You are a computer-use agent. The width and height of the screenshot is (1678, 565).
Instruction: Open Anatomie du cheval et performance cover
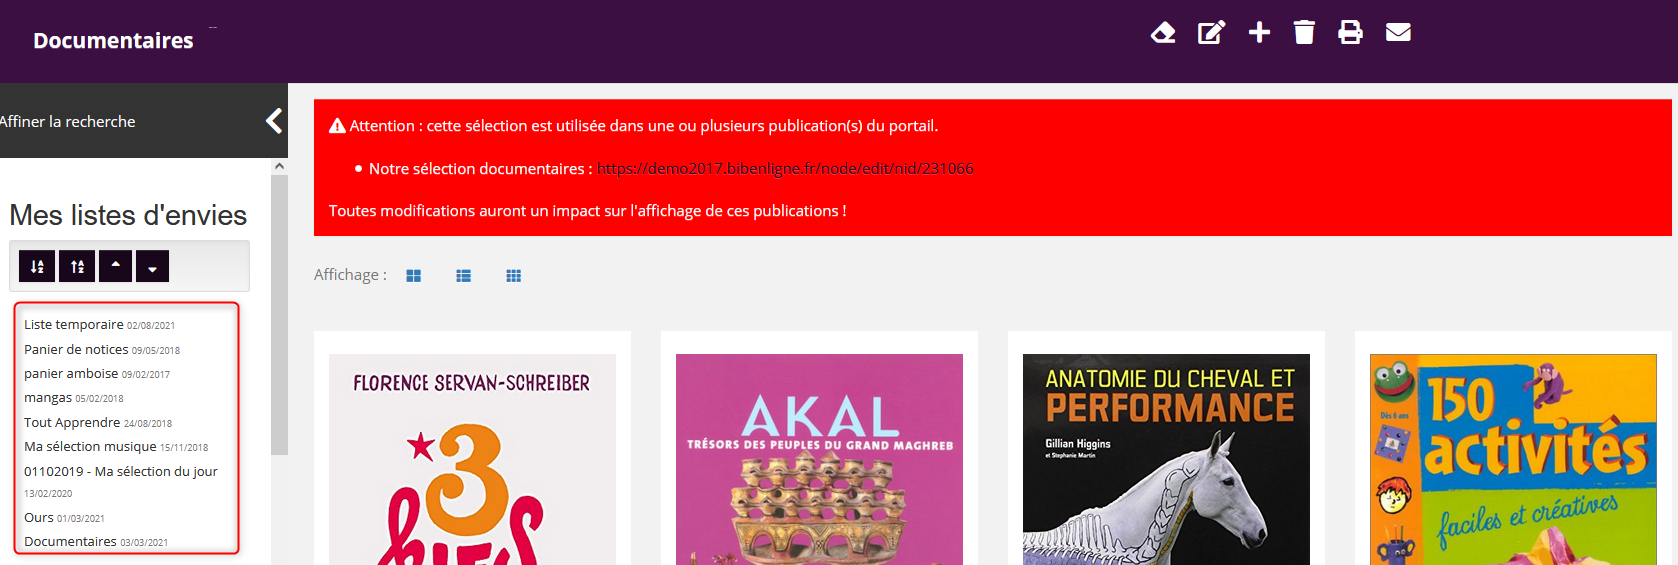click(x=1166, y=459)
